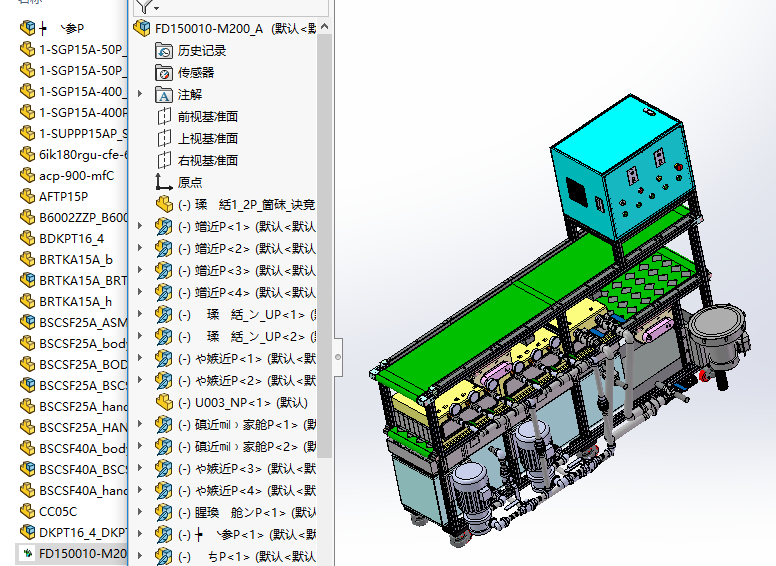Click the BSCSF25A_ASM assembly icon
This screenshot has width=776, height=566.
tap(28, 323)
